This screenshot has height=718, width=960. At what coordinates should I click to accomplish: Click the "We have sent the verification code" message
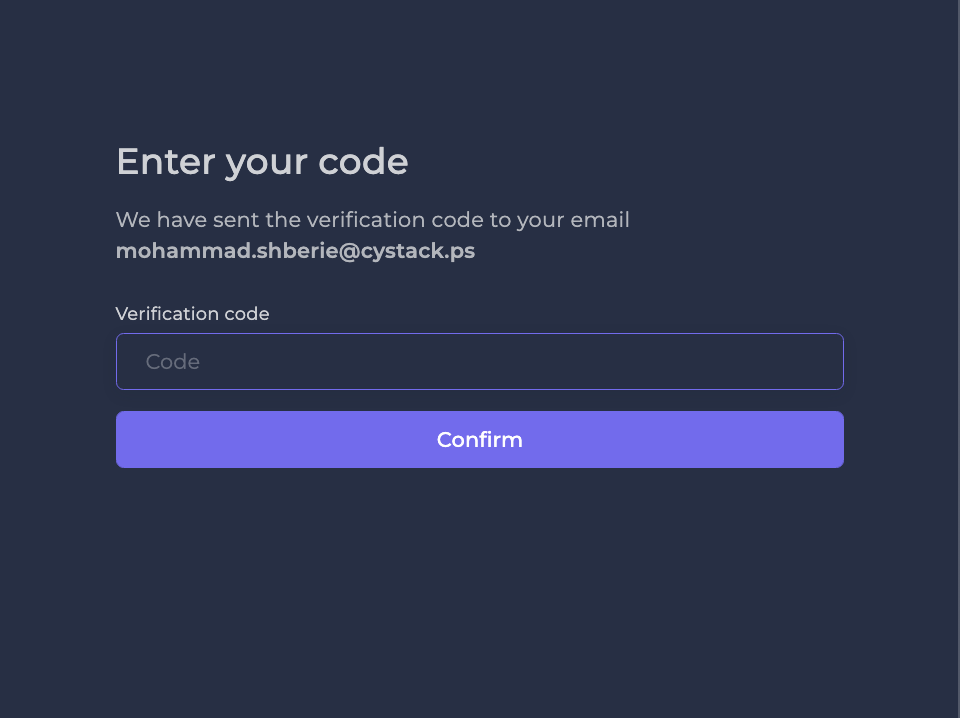(372, 220)
